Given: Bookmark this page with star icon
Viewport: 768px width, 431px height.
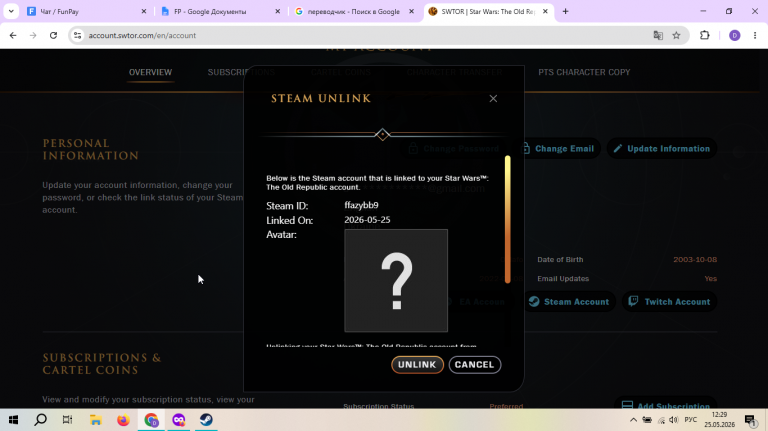Looking at the screenshot, I should point(676,35).
